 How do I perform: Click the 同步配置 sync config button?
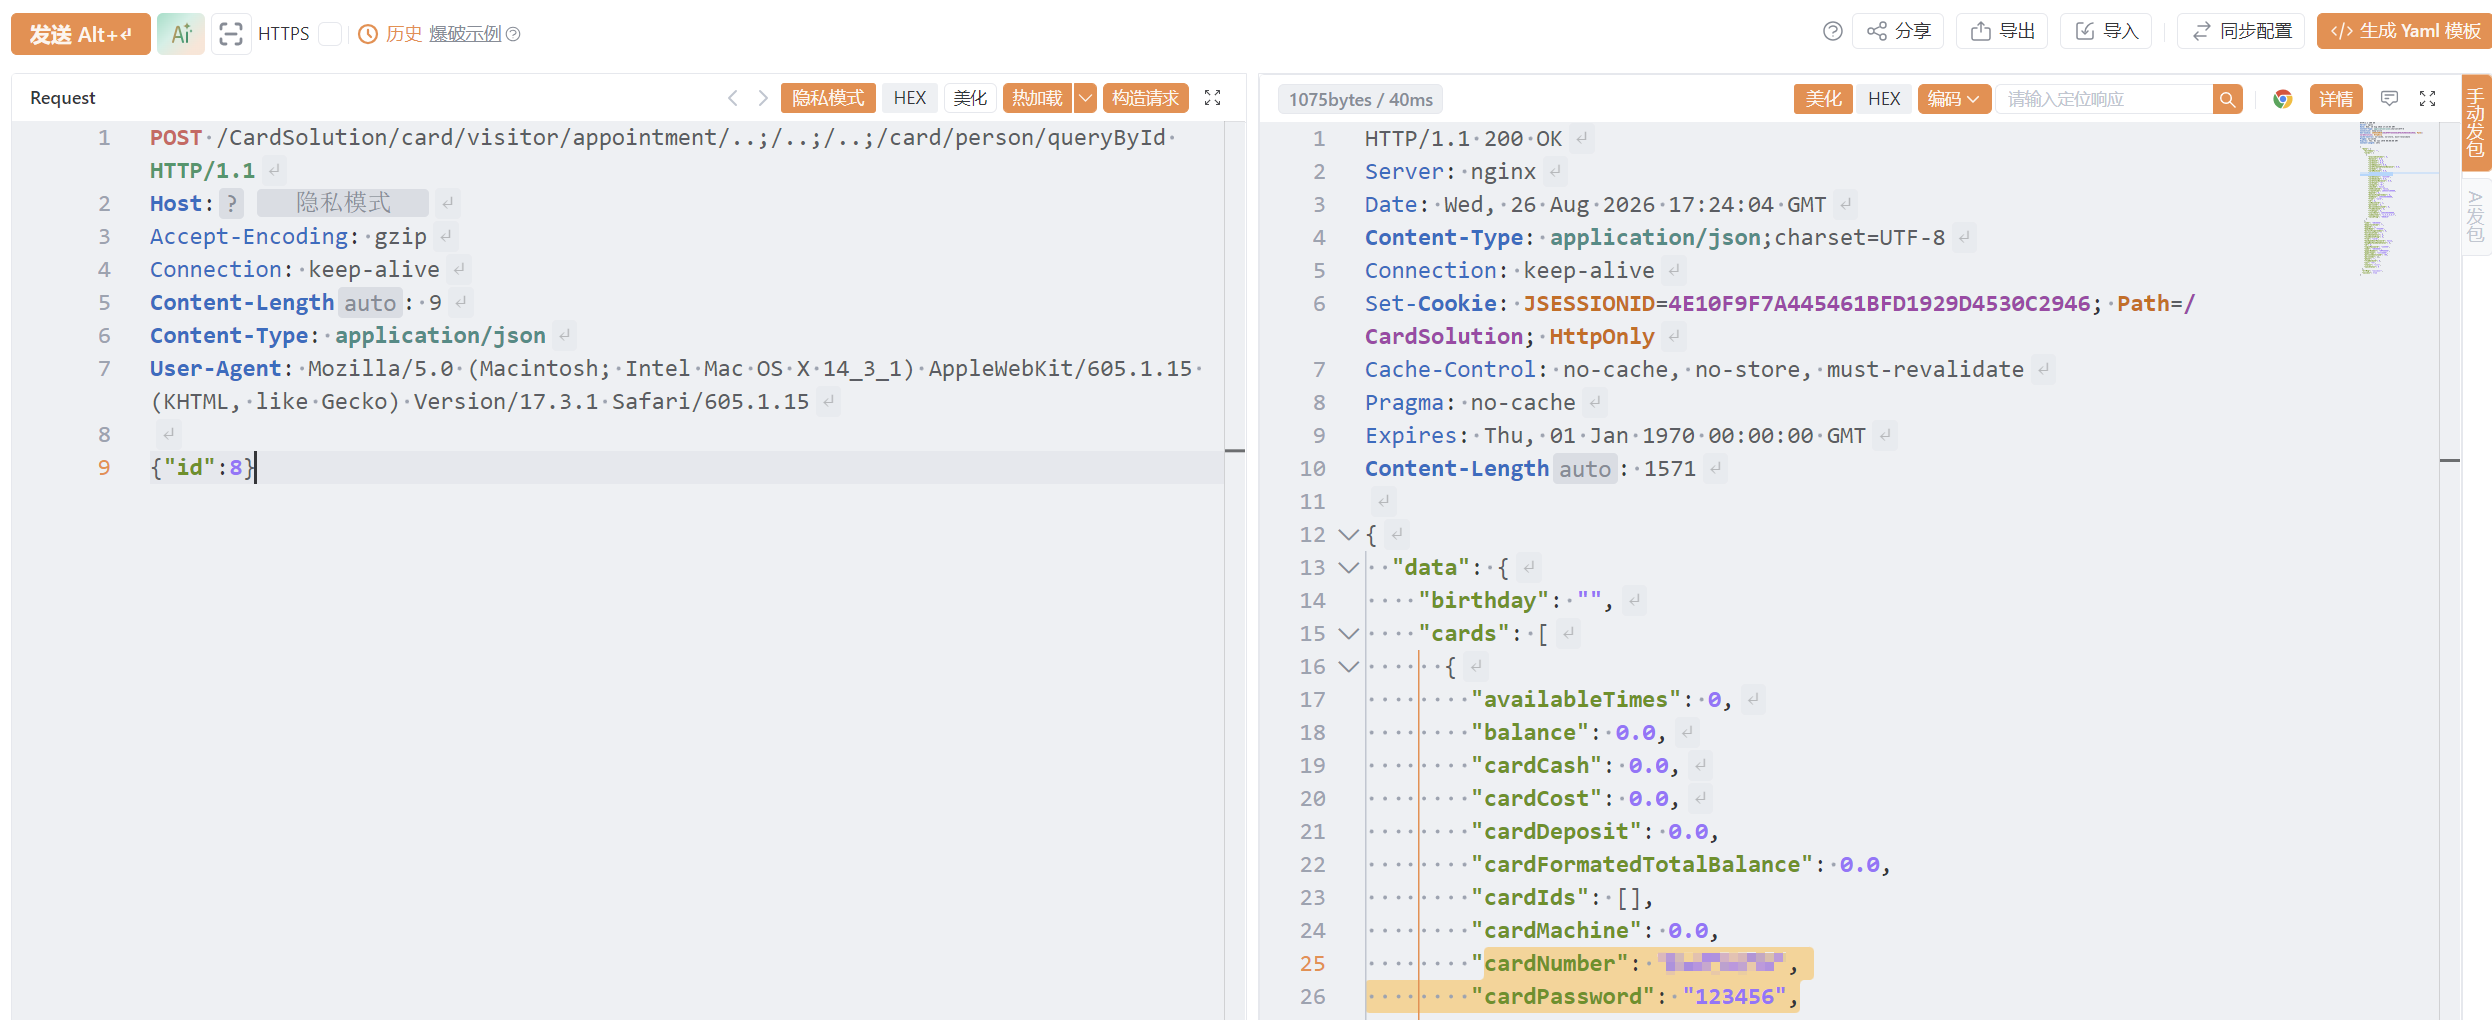2241,31
